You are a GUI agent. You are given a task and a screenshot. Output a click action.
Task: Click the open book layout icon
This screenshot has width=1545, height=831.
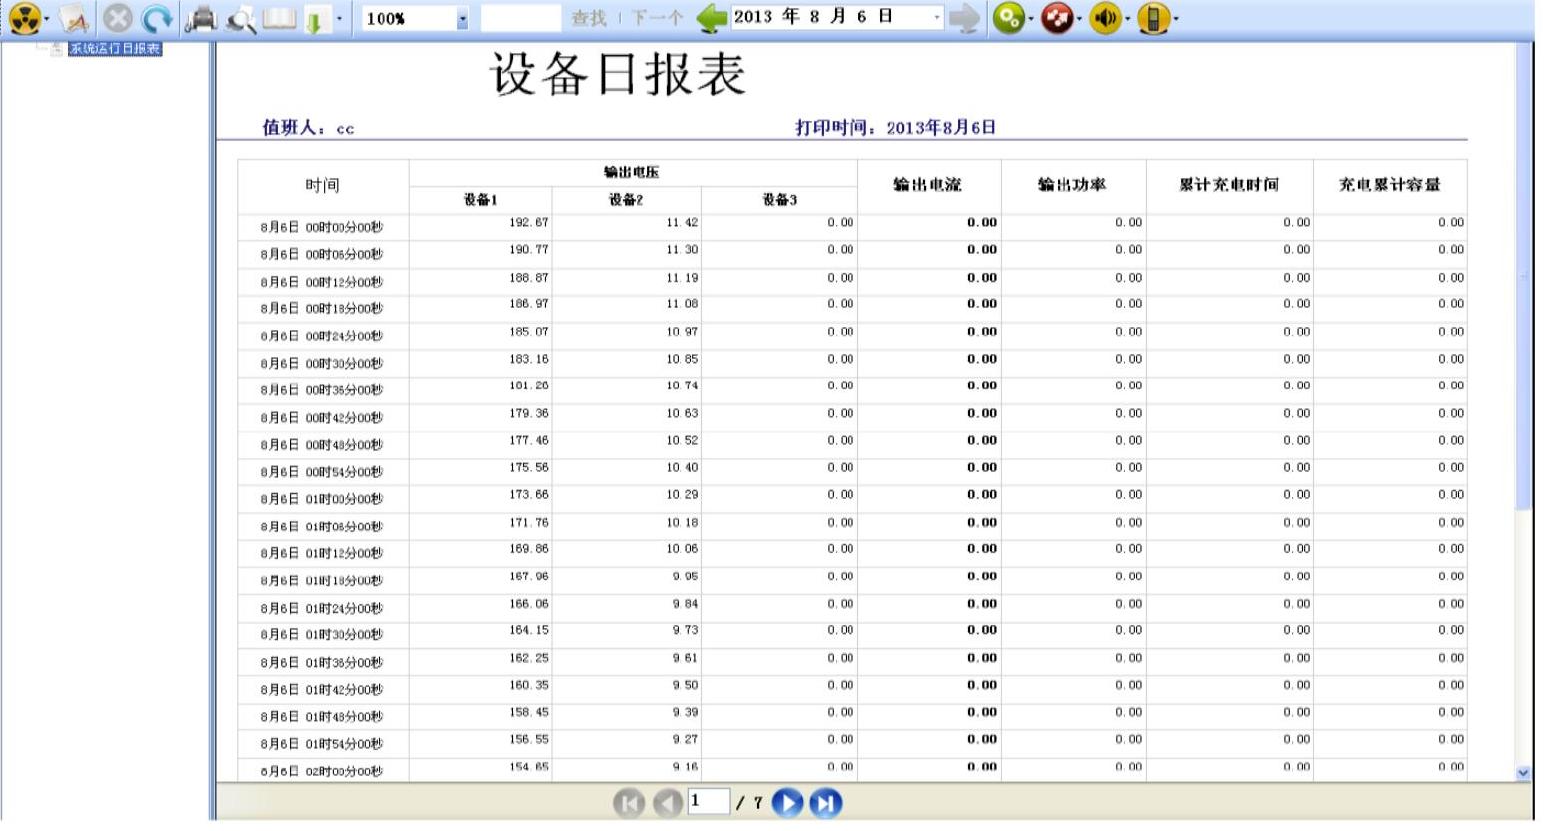click(x=279, y=18)
